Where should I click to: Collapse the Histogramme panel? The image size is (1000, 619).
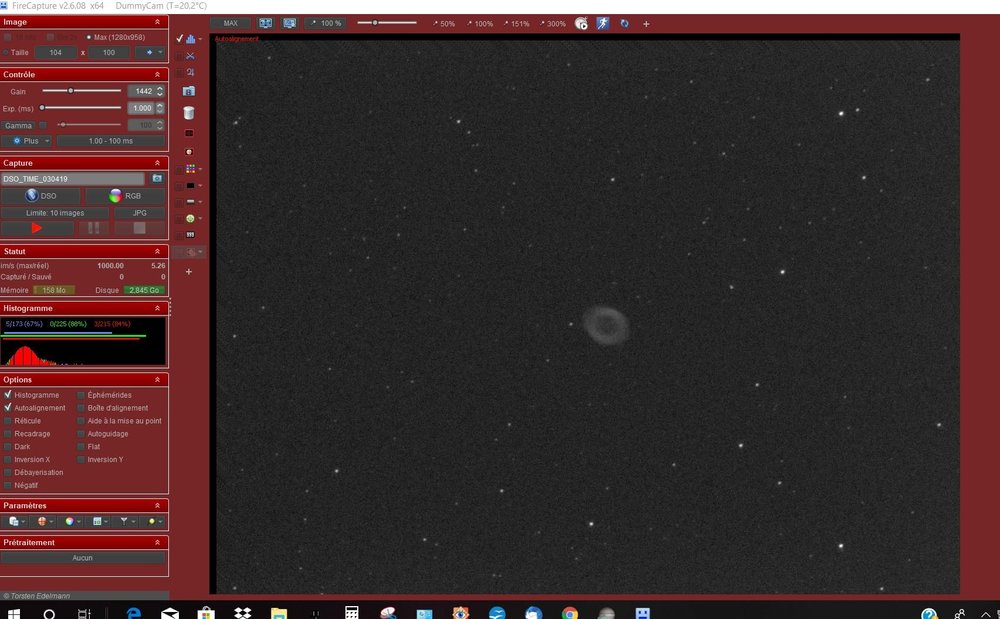(x=158, y=308)
